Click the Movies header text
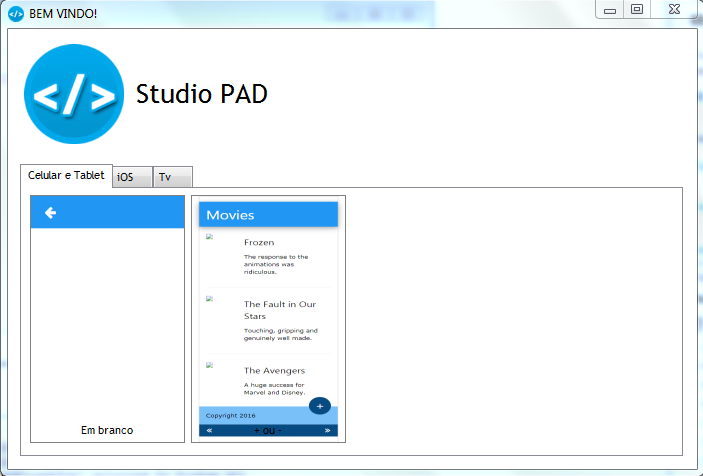The height and width of the screenshot is (476, 703). (230, 215)
